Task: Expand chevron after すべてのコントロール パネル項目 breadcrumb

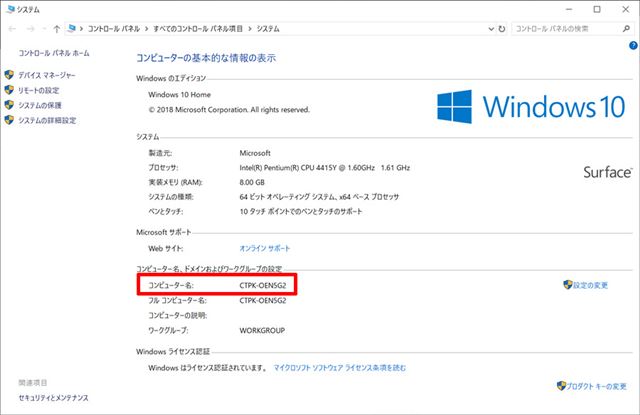Action: tap(249, 29)
